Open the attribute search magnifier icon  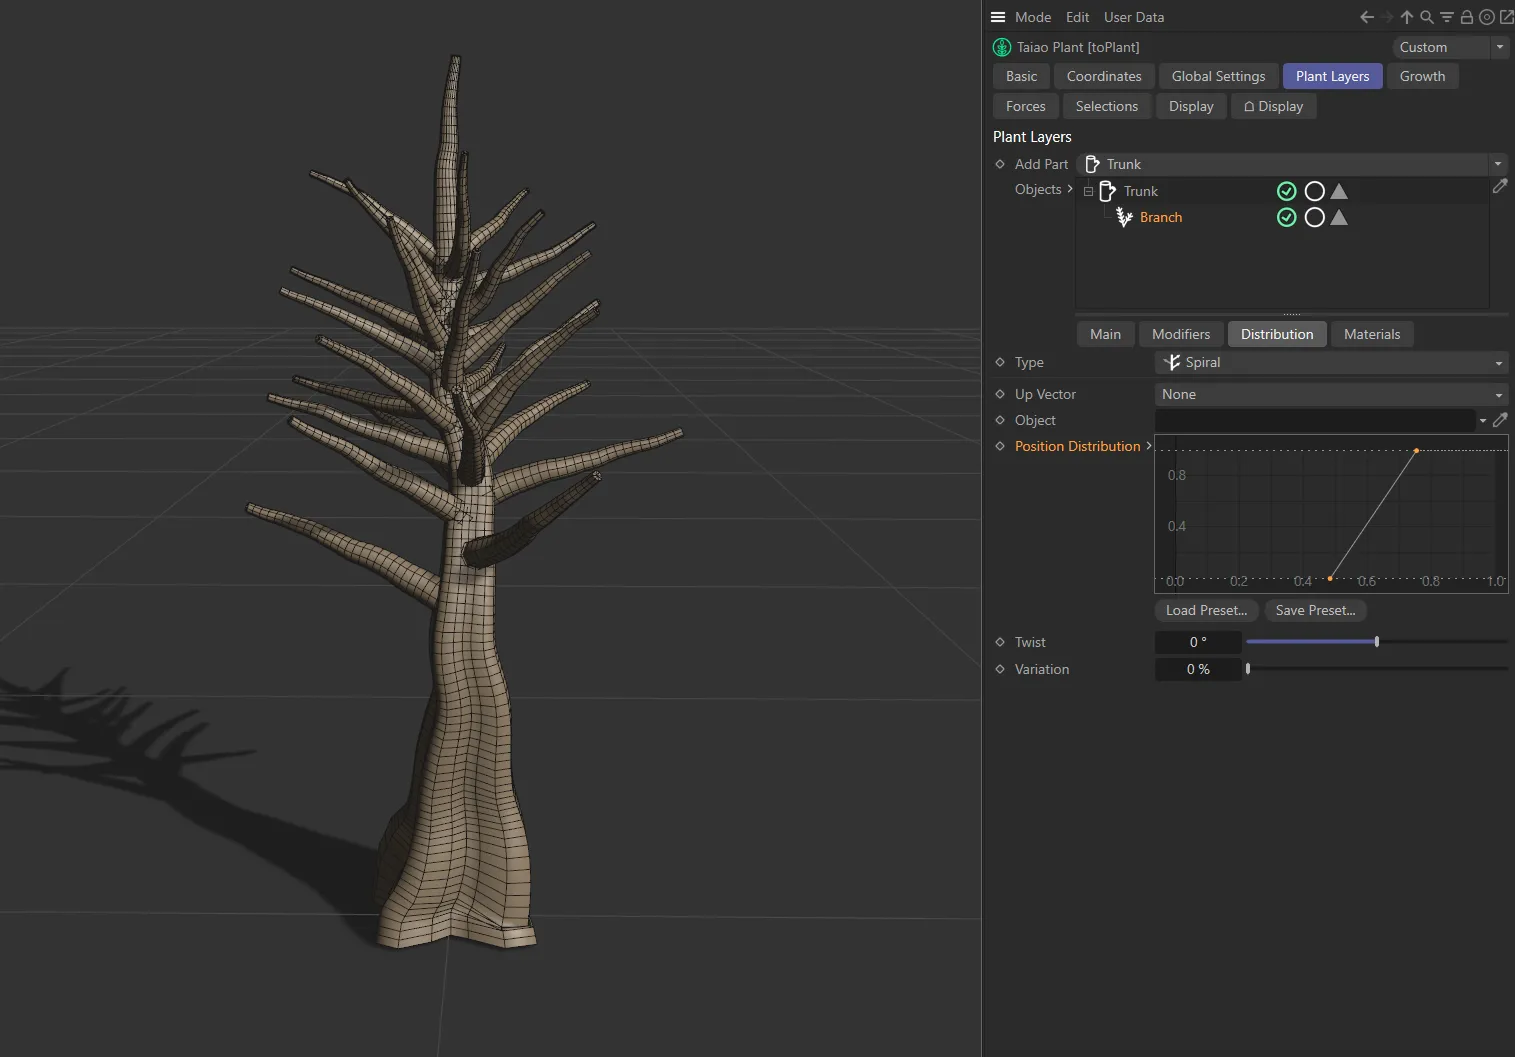coord(1427,17)
